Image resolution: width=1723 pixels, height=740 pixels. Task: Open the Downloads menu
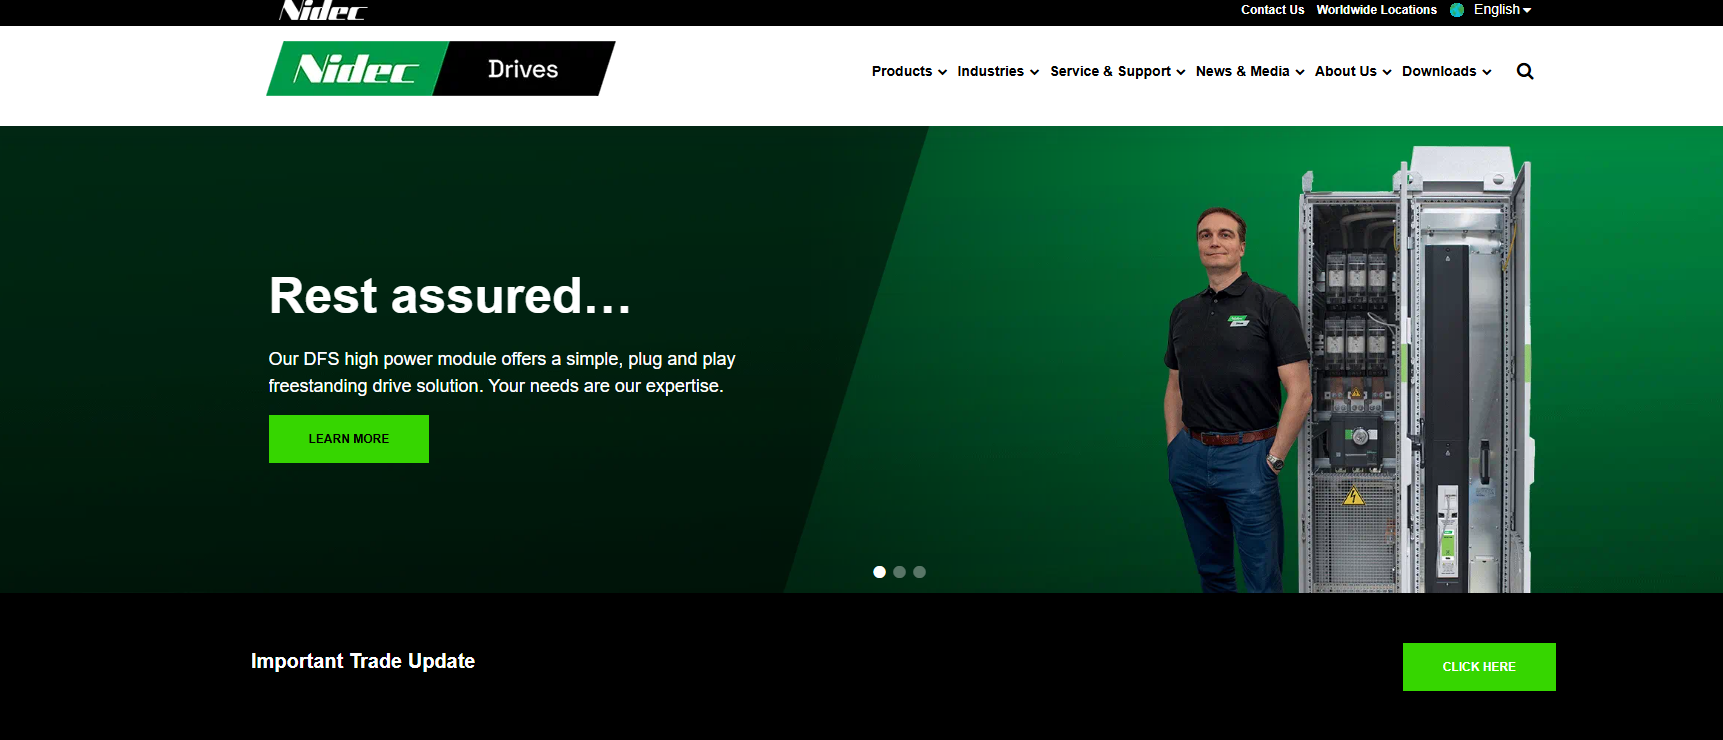1446,71
